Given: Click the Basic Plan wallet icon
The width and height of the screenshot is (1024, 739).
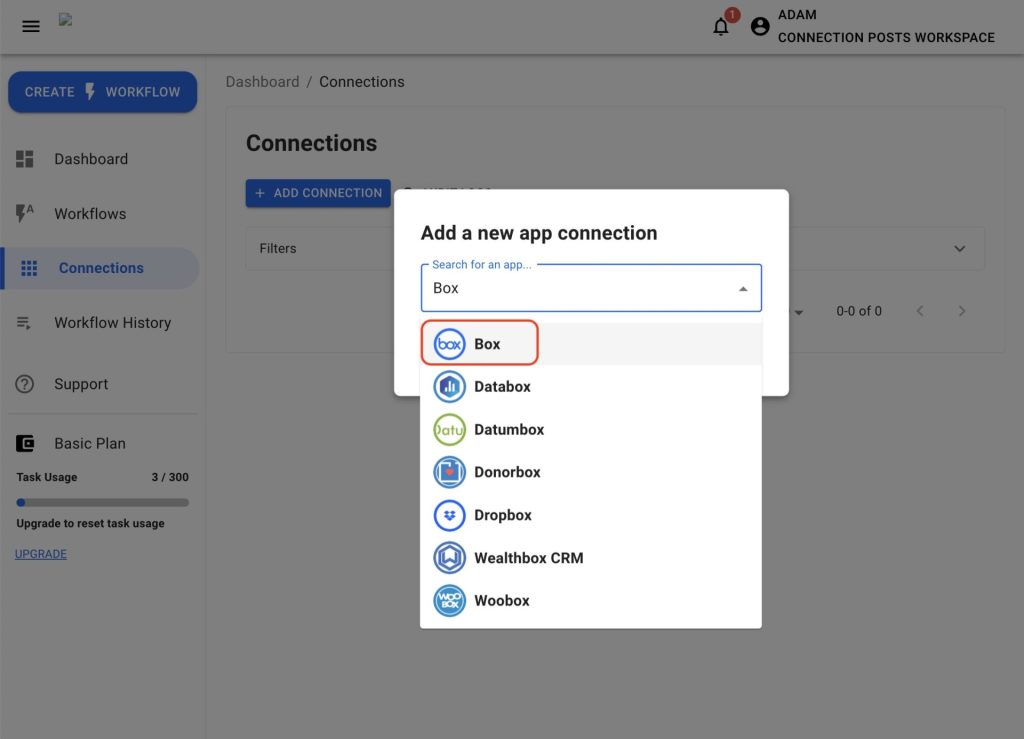Looking at the screenshot, I should click(x=25, y=443).
